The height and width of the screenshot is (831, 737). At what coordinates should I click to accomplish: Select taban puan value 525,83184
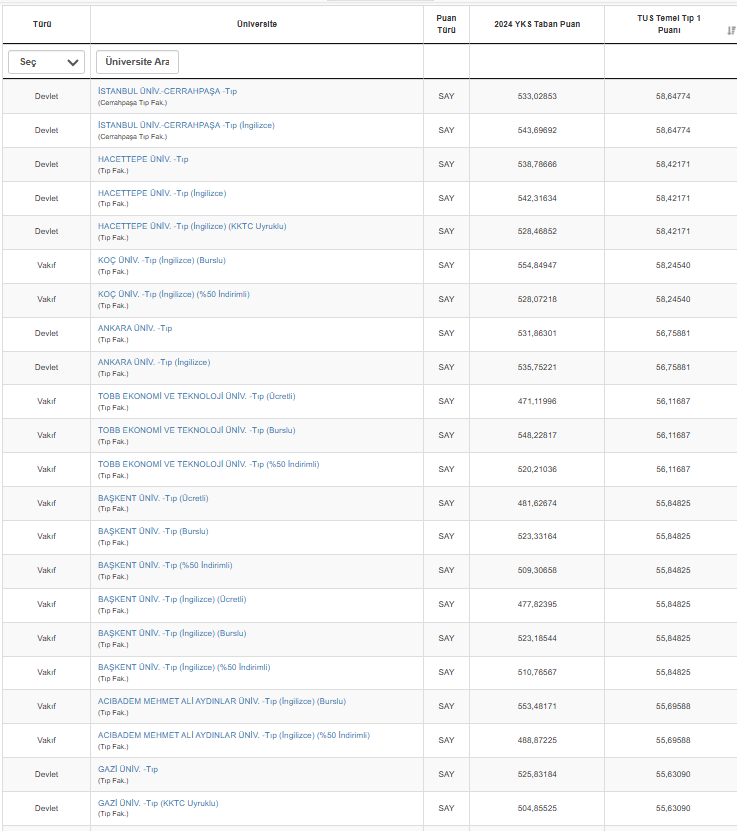(x=537, y=774)
